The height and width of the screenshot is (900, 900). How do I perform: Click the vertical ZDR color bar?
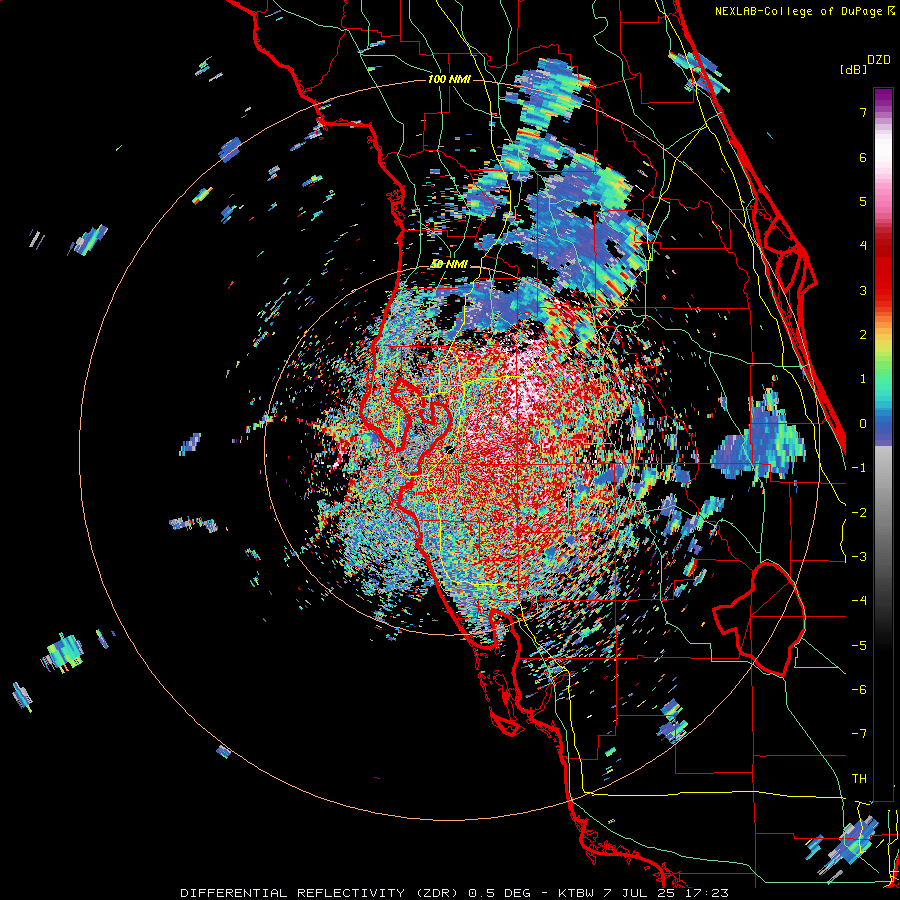tap(883, 444)
